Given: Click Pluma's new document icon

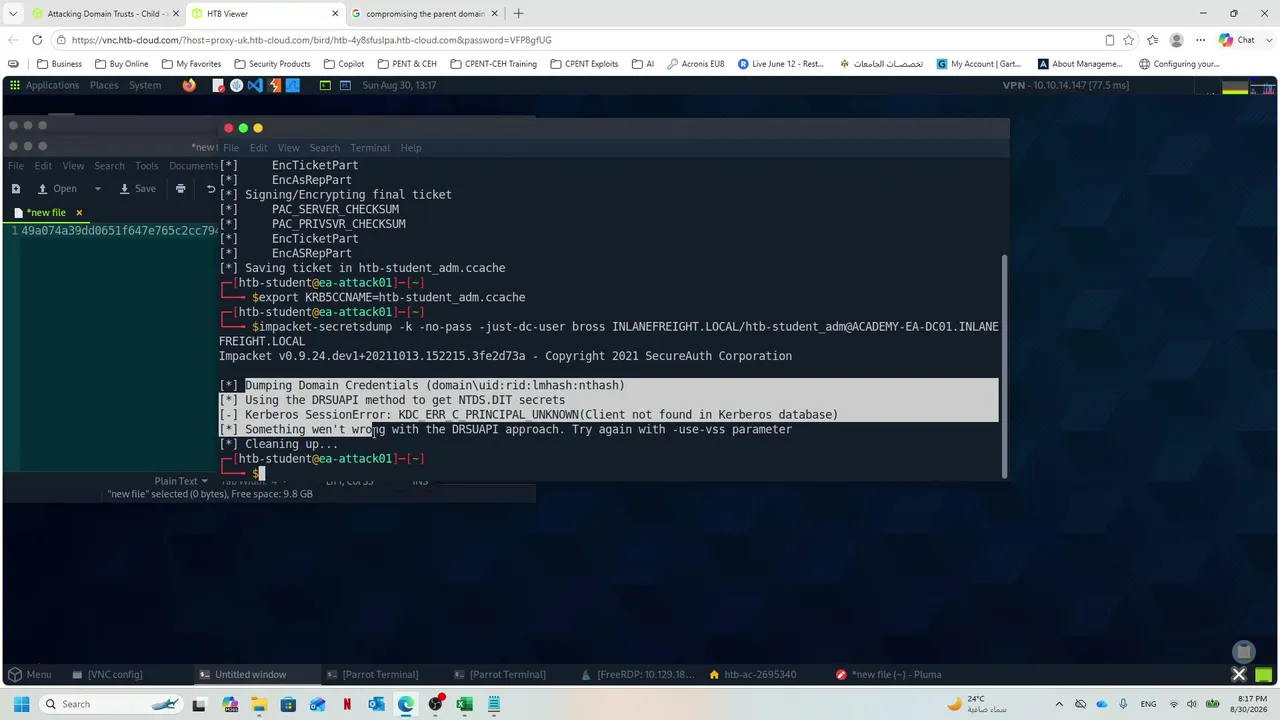Looking at the screenshot, I should click(x=15, y=189).
